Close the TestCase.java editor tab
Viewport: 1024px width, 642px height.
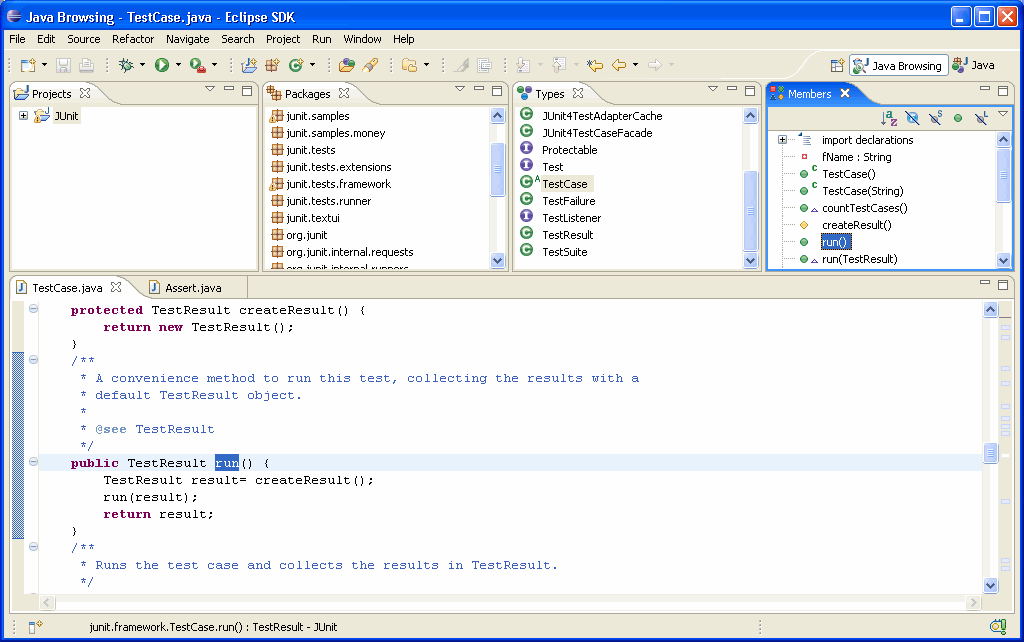pos(116,287)
